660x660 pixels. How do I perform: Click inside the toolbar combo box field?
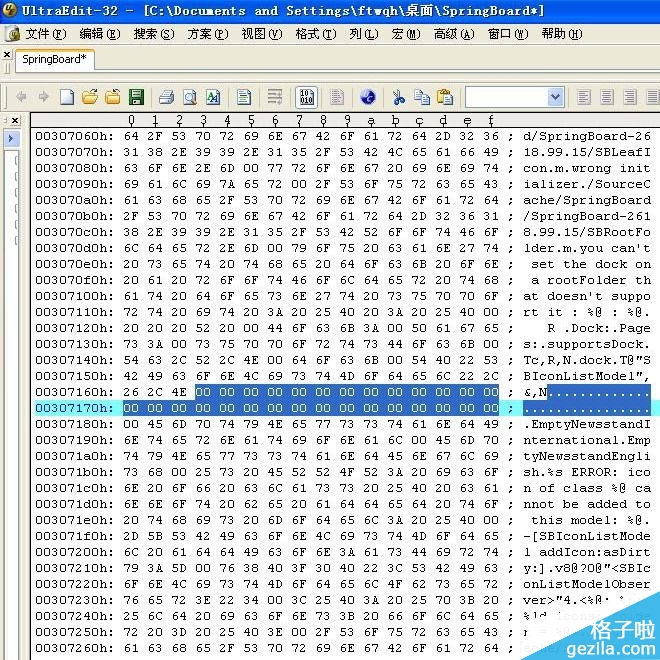pyautogui.click(x=507, y=97)
